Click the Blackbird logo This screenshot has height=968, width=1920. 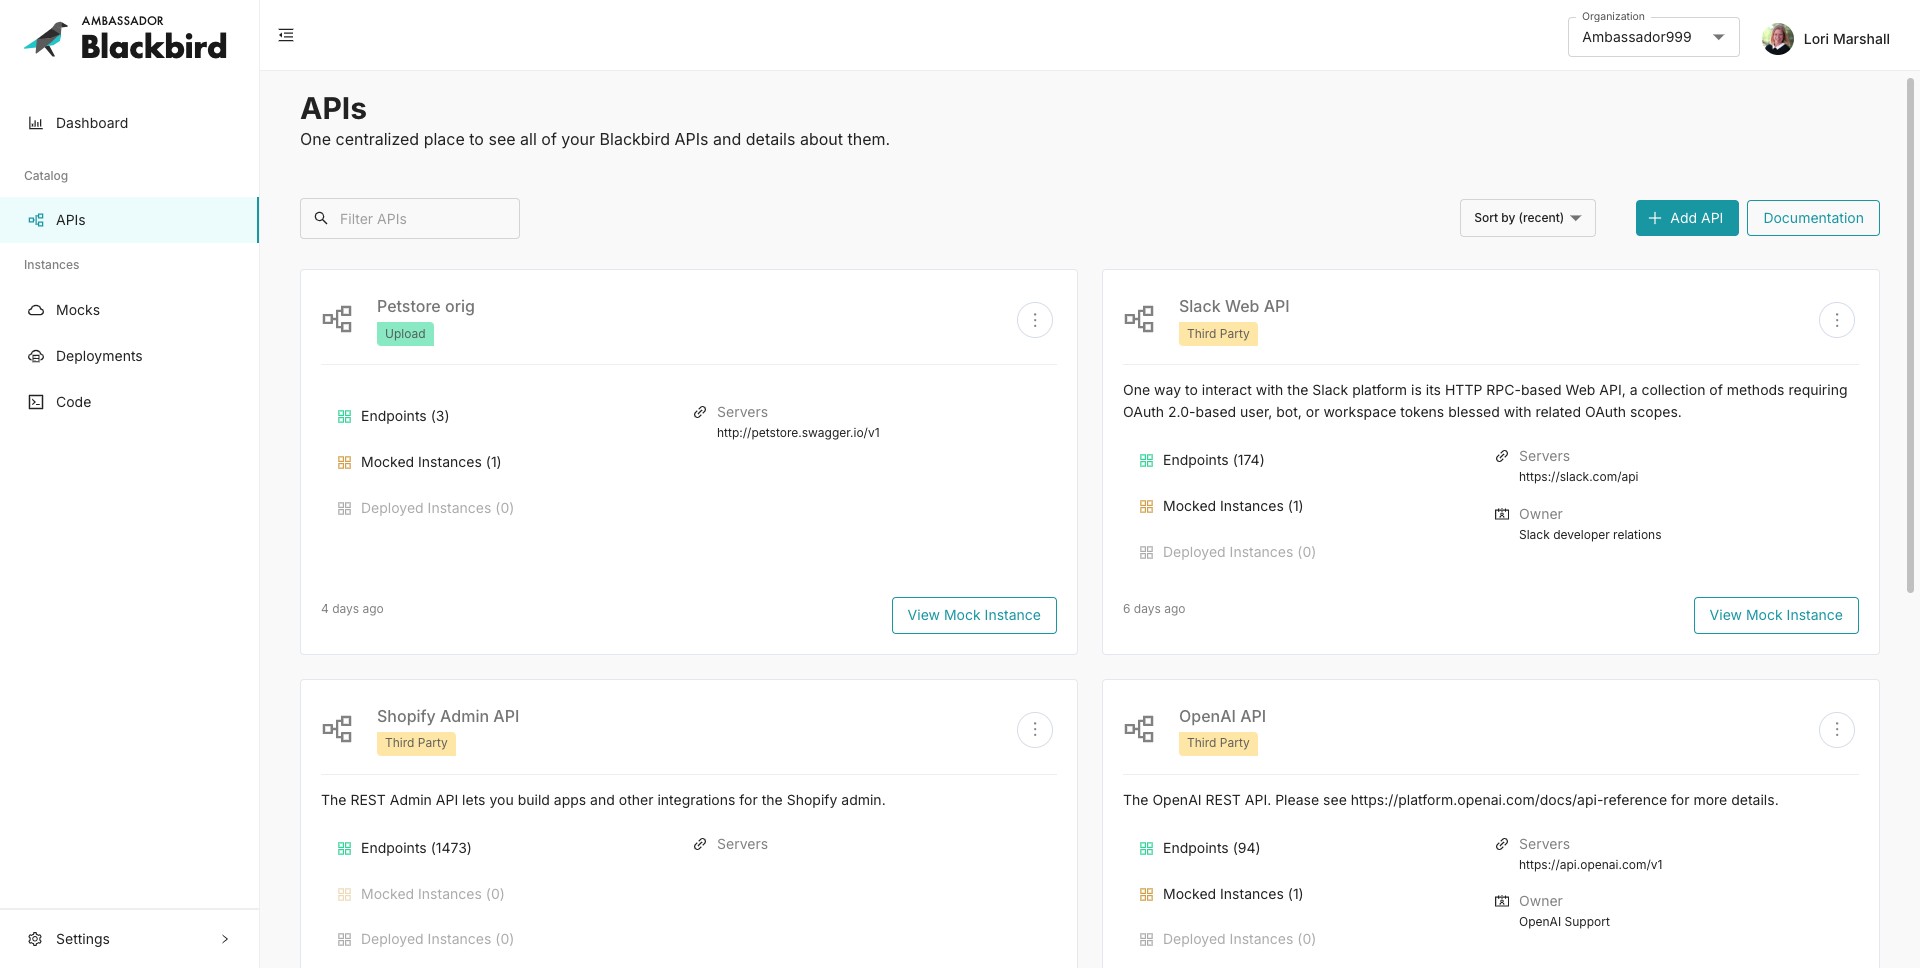tap(125, 37)
